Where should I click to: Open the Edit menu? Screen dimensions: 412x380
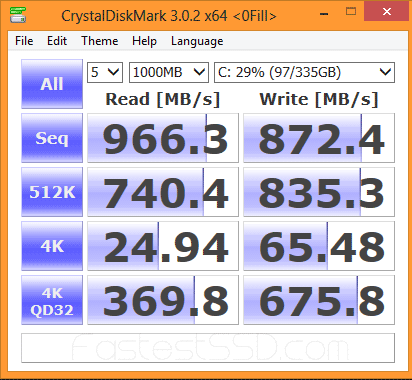point(57,41)
